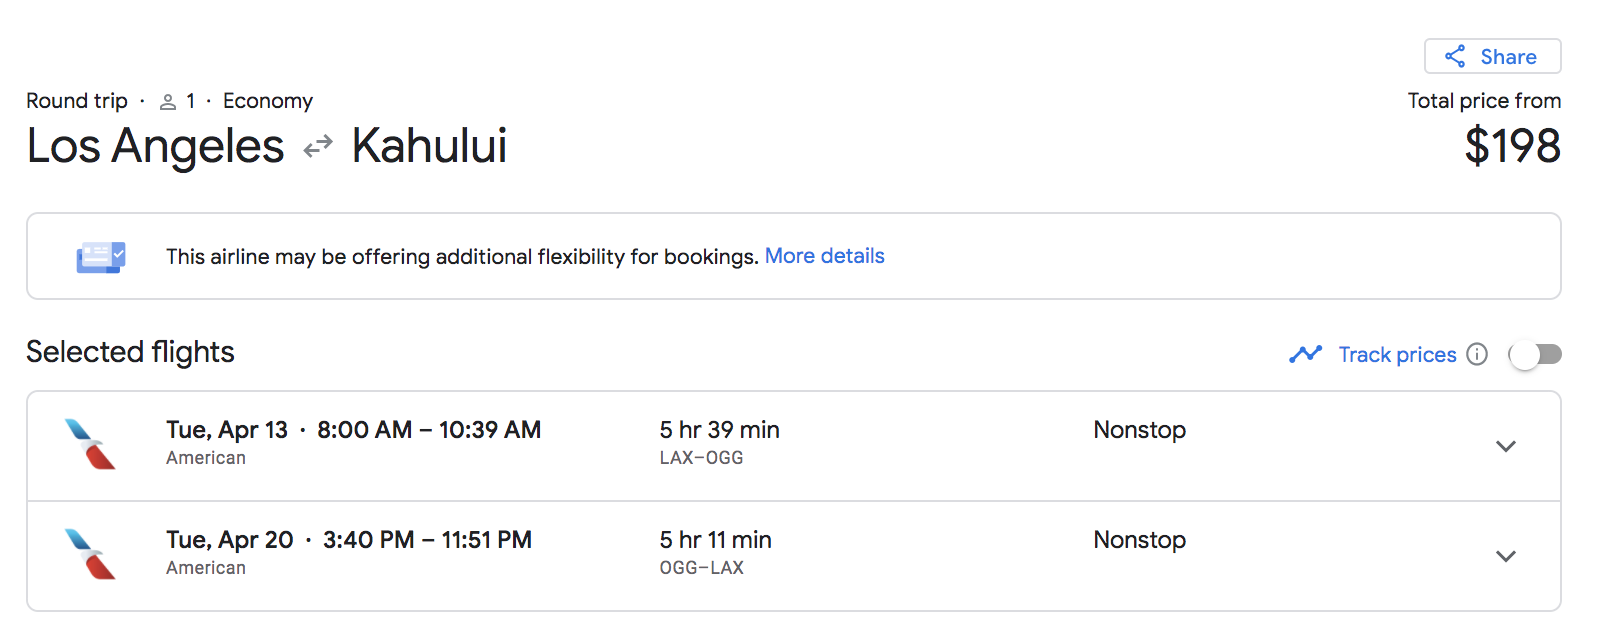1600x638 pixels.
Task: Expand the Apr 13 LAX-OGG flight details
Action: point(1506,447)
